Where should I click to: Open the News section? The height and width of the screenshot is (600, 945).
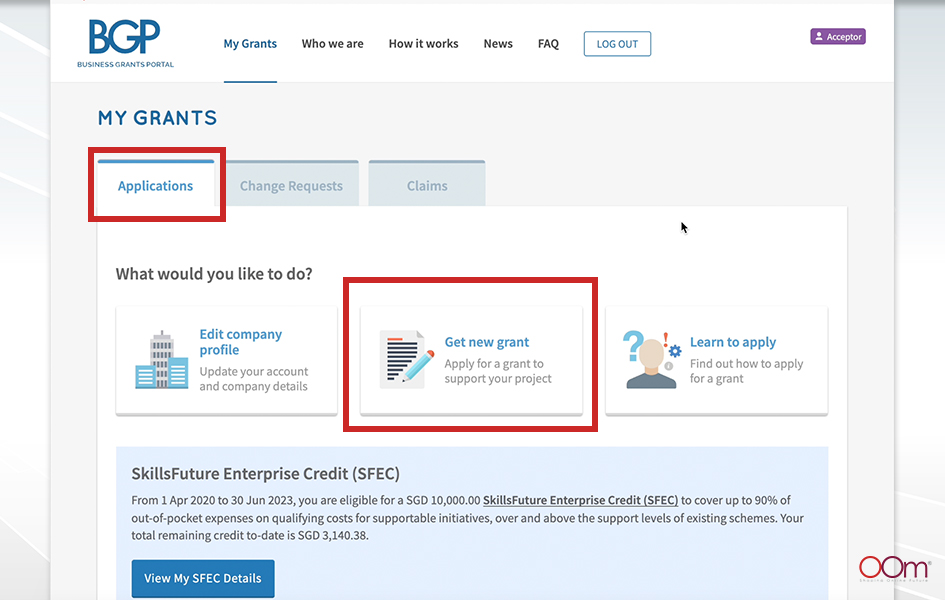click(x=498, y=44)
